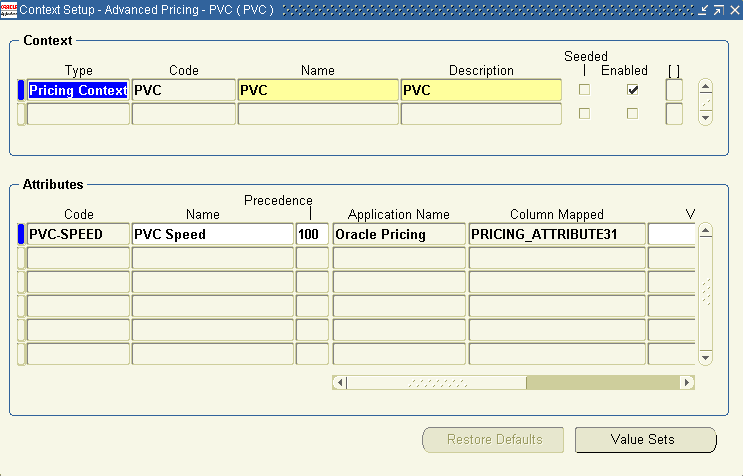Viewport: 743px width, 476px height.
Task: Click Context scrollbar up arrow
Action: [705, 87]
